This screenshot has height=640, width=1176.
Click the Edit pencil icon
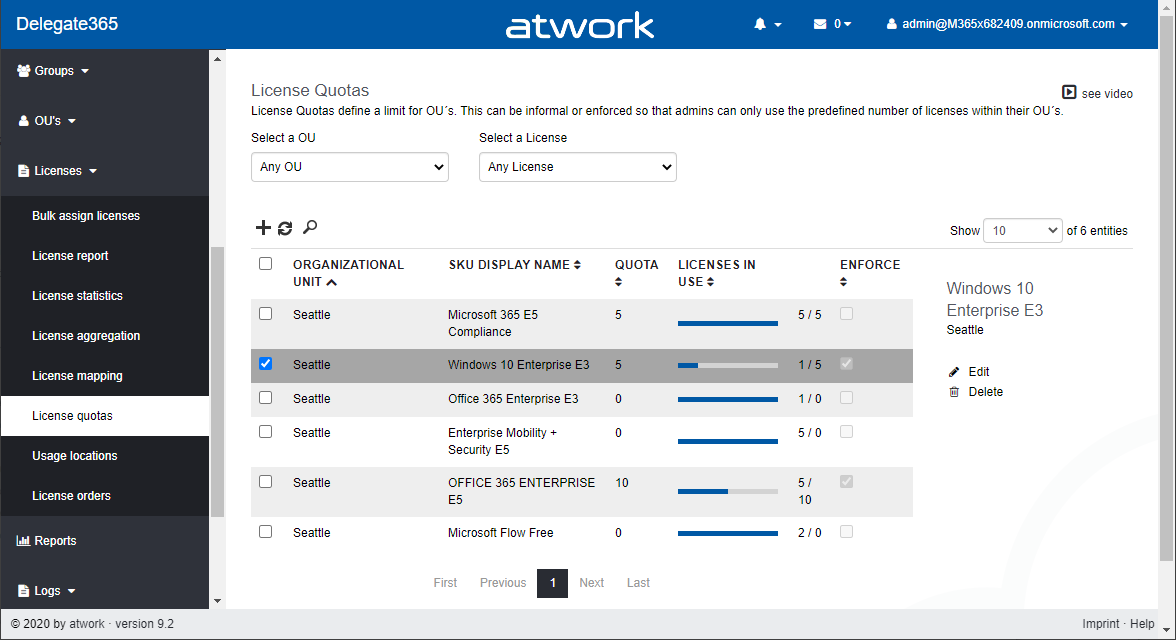[954, 372]
